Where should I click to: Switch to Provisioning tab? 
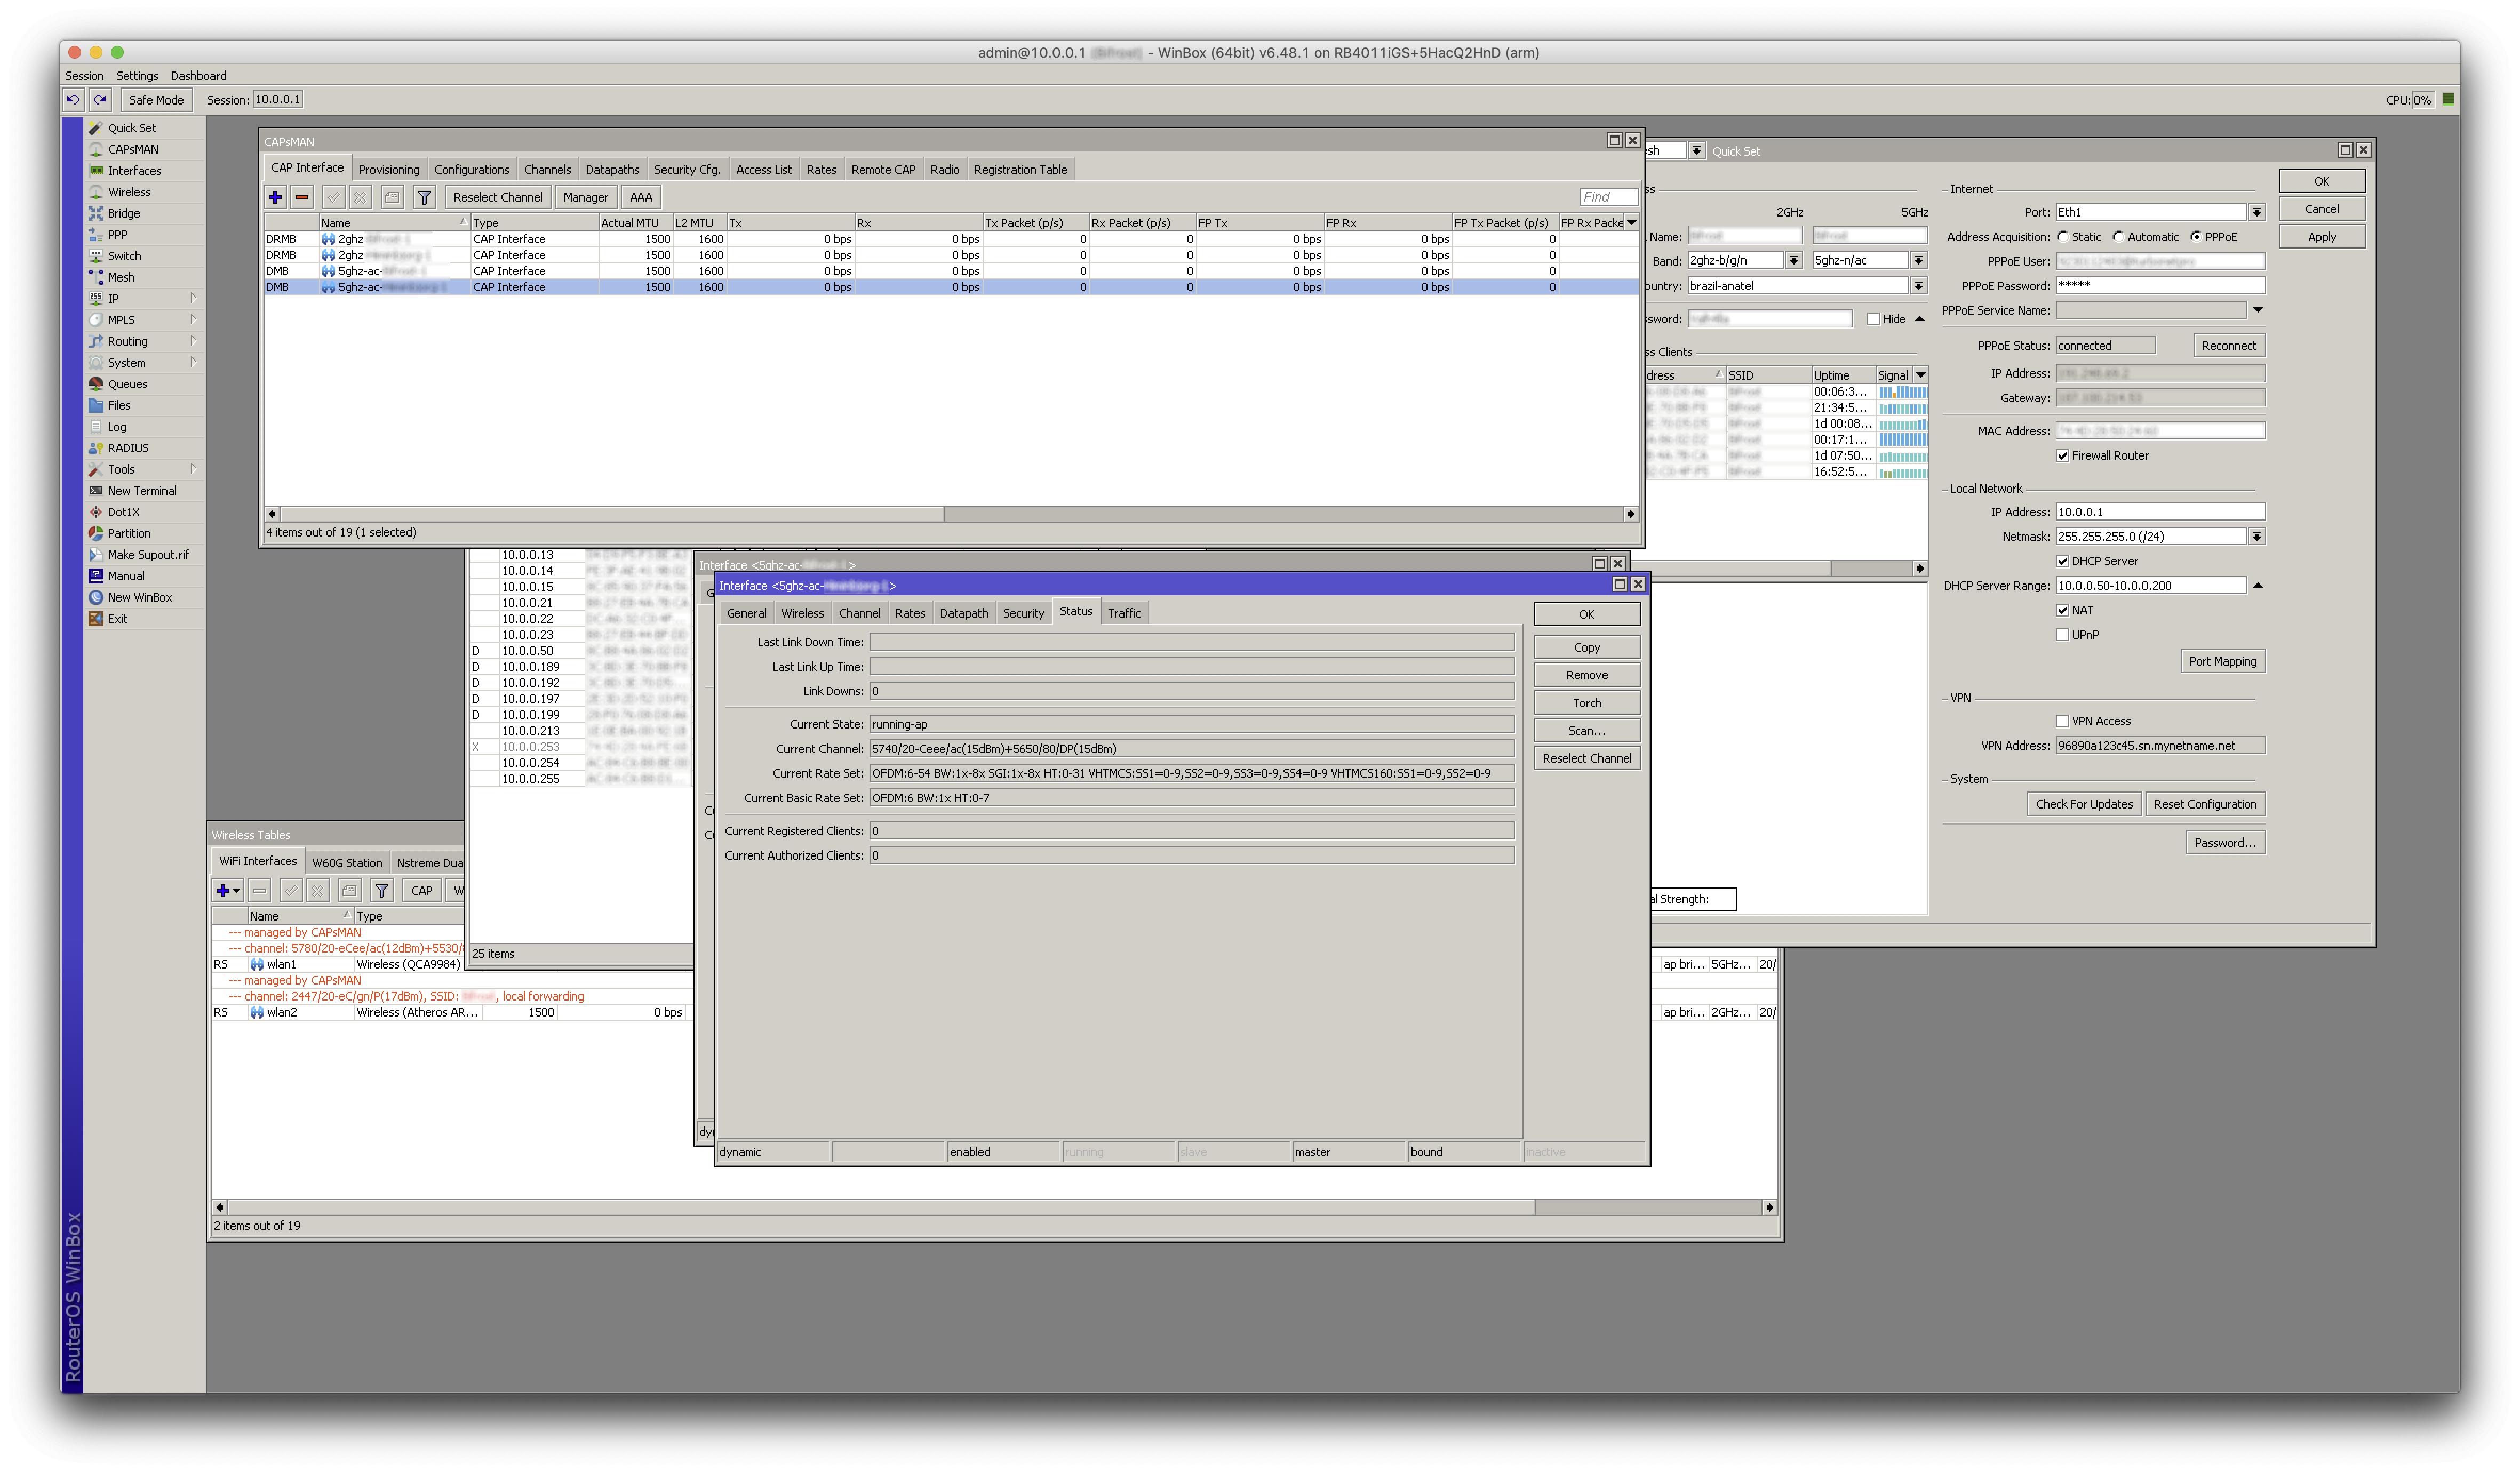pyautogui.click(x=389, y=169)
